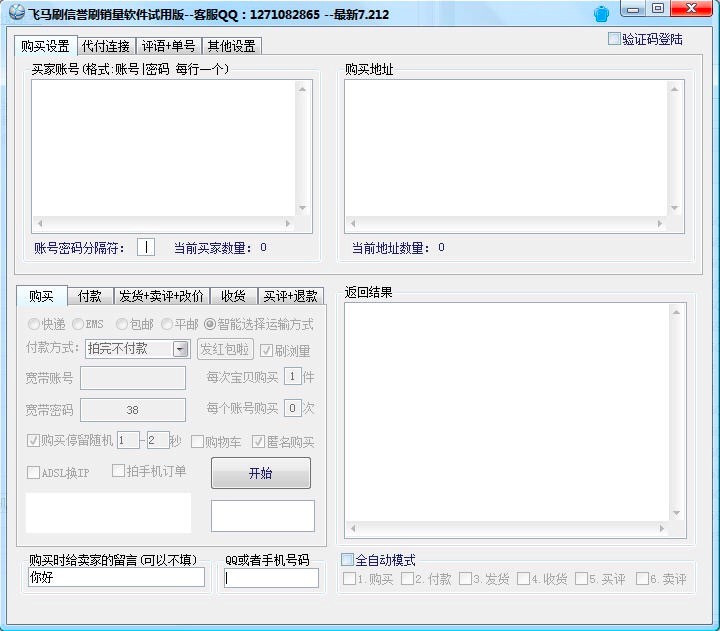
Task: Click the 账号密码分隔符 input box
Action: [x=146, y=247]
